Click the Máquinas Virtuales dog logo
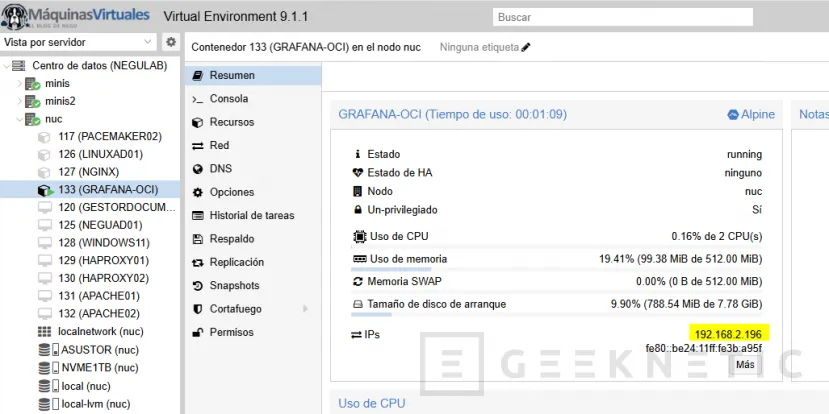Image resolution: width=829 pixels, height=414 pixels. coord(15,16)
